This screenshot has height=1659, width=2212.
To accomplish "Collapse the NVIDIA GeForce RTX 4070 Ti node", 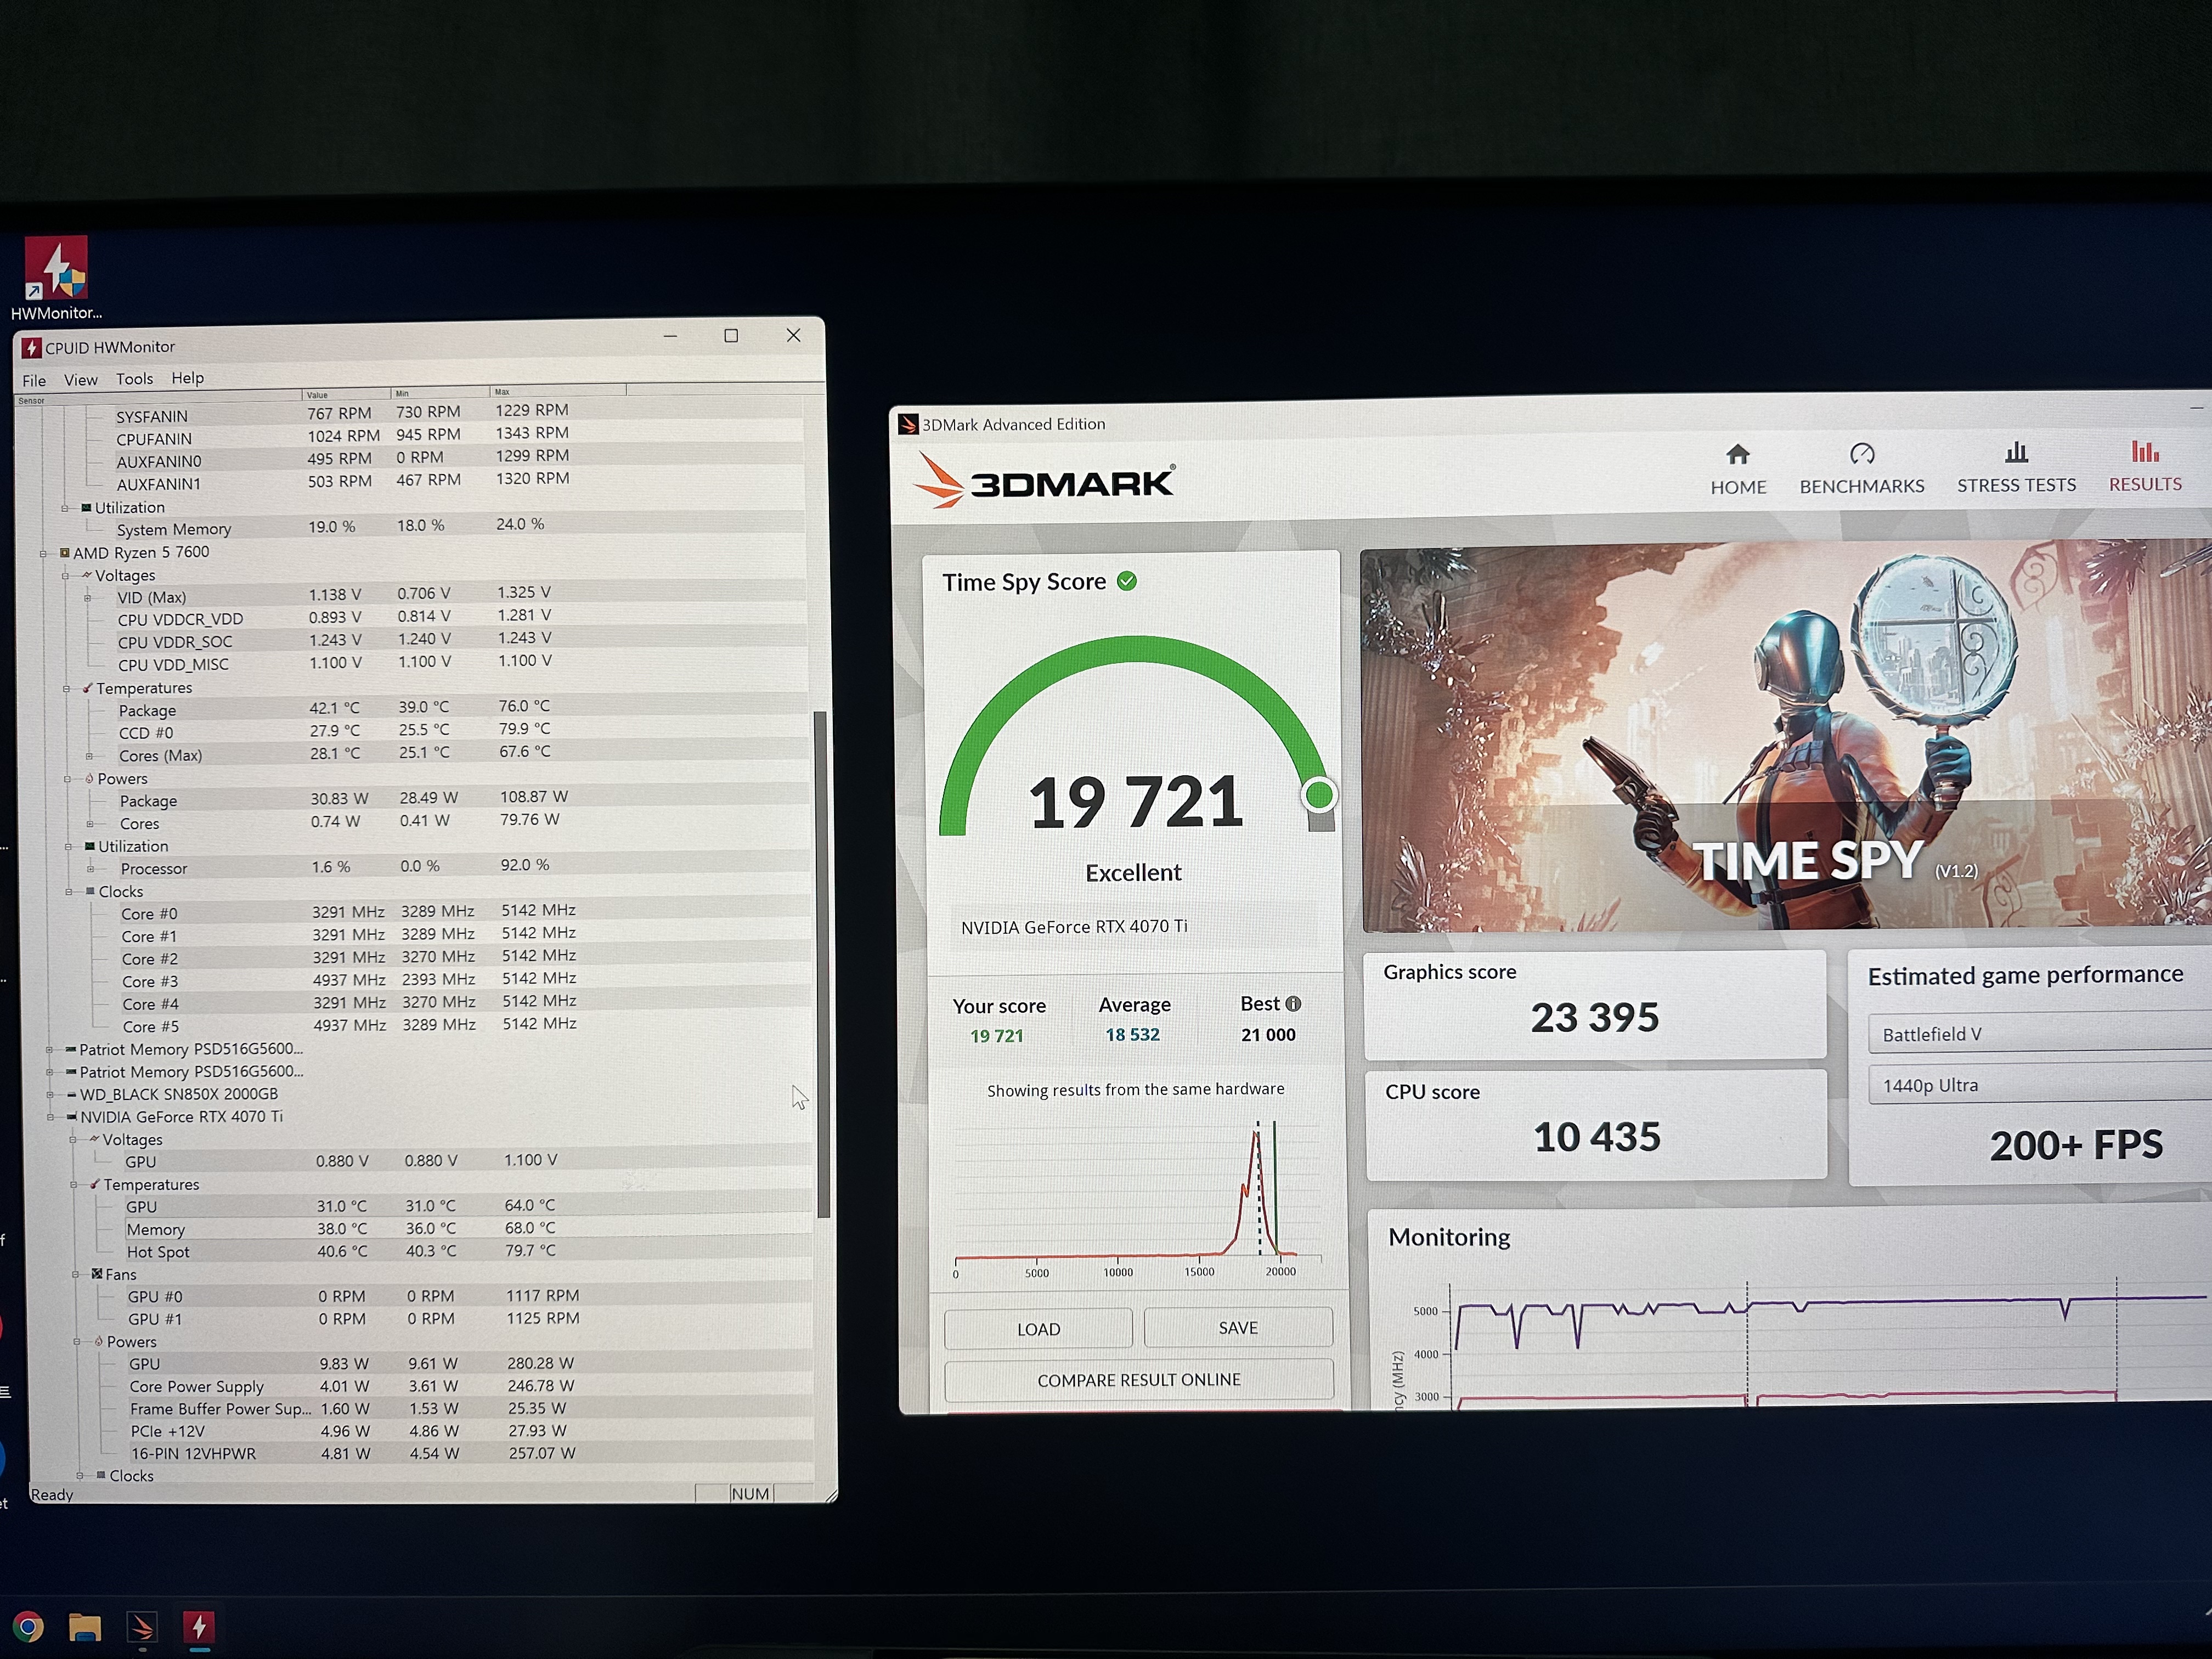I will click(51, 1117).
